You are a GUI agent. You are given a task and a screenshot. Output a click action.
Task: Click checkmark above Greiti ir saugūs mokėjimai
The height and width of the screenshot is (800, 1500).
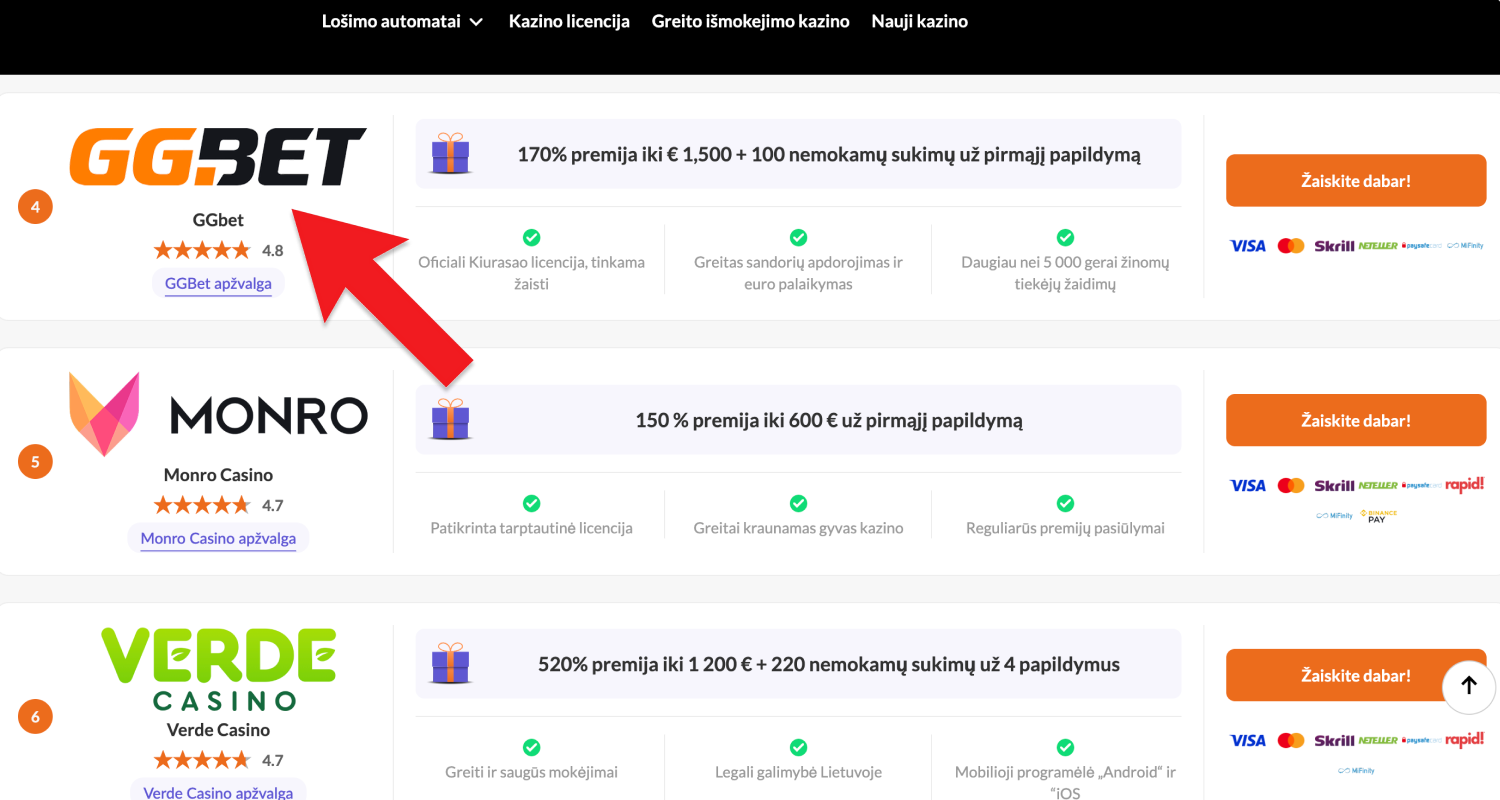pyautogui.click(x=532, y=747)
